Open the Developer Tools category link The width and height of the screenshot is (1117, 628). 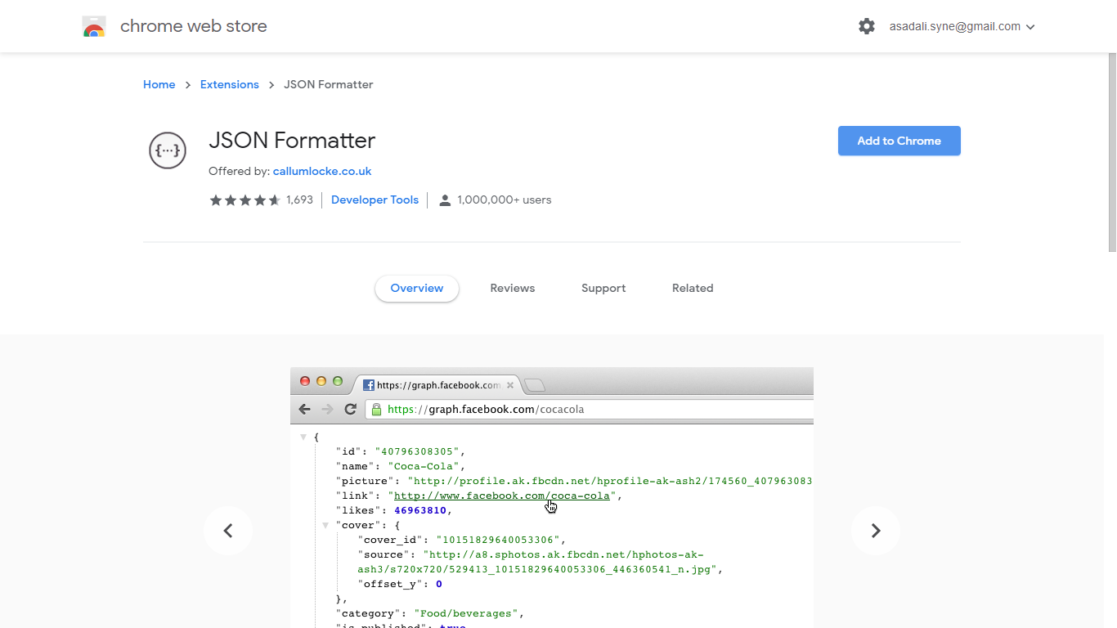coord(374,200)
